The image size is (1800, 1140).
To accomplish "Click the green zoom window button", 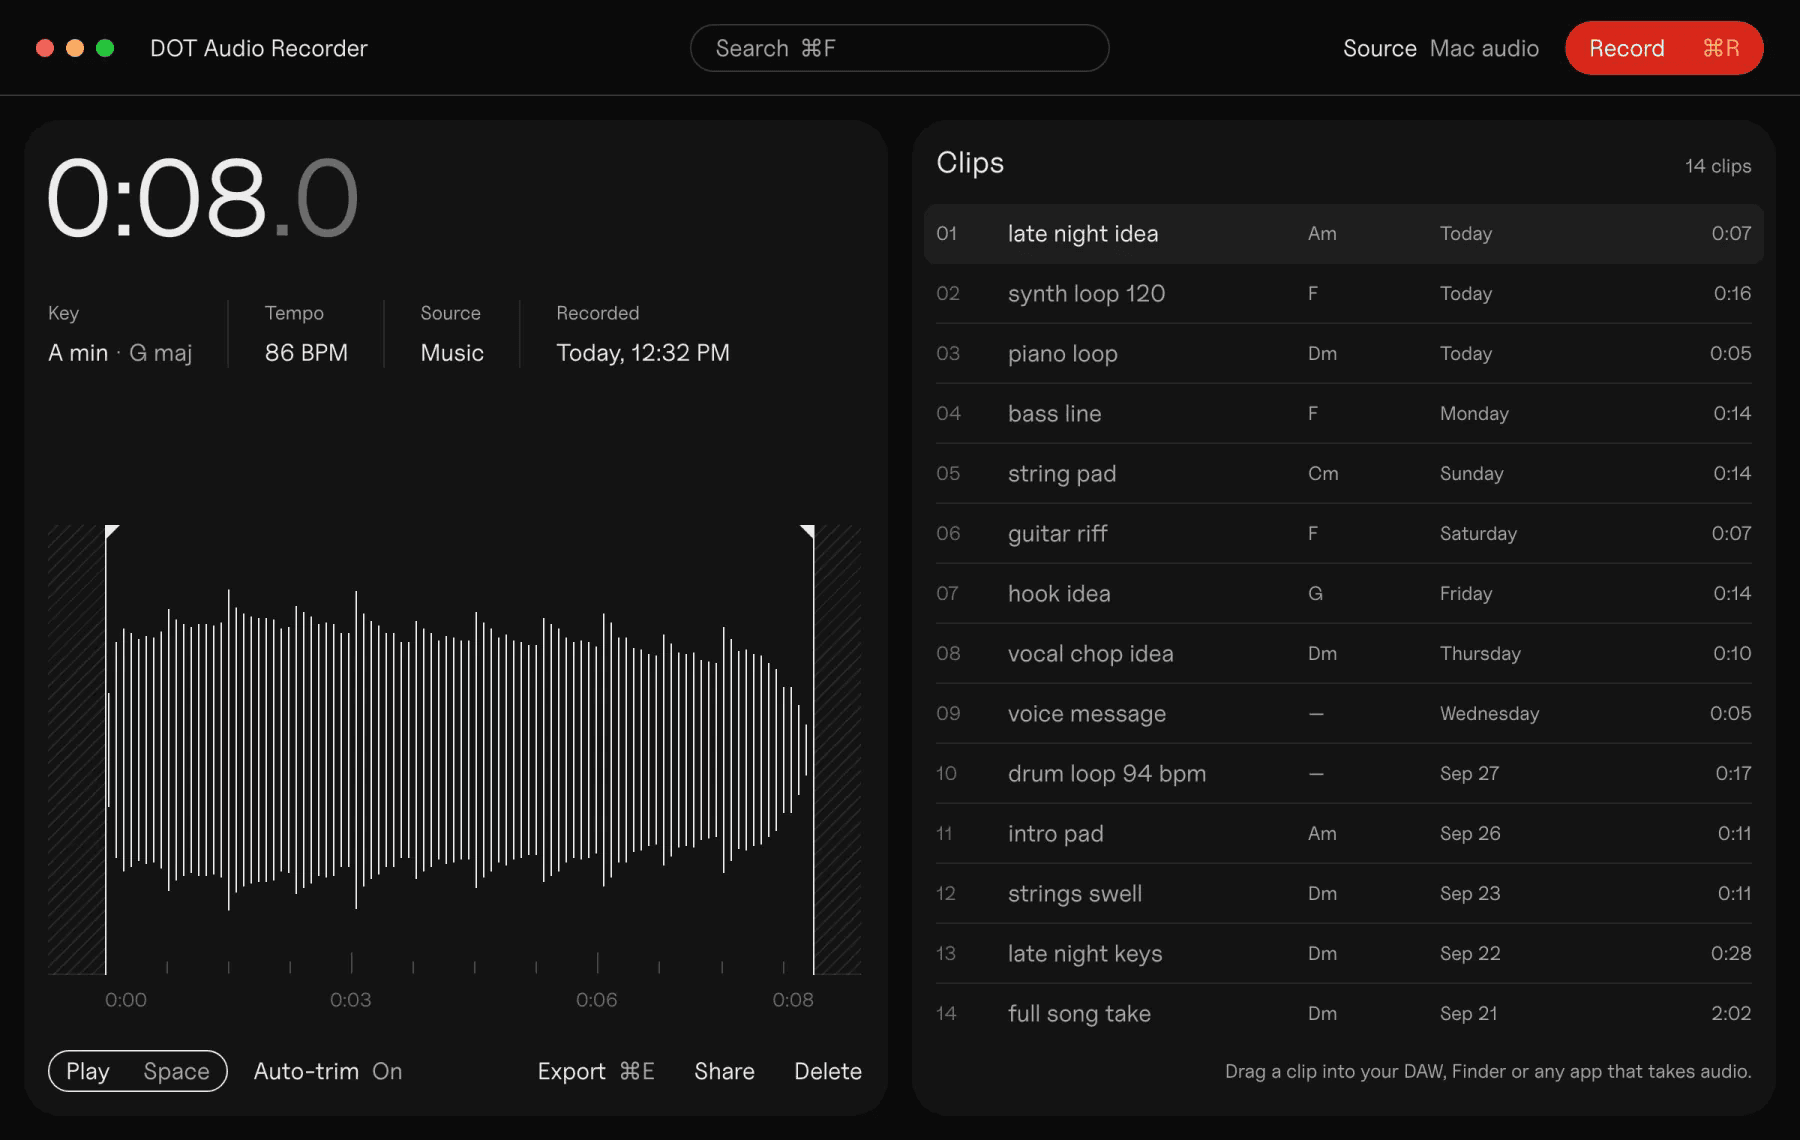I will 105,48.
